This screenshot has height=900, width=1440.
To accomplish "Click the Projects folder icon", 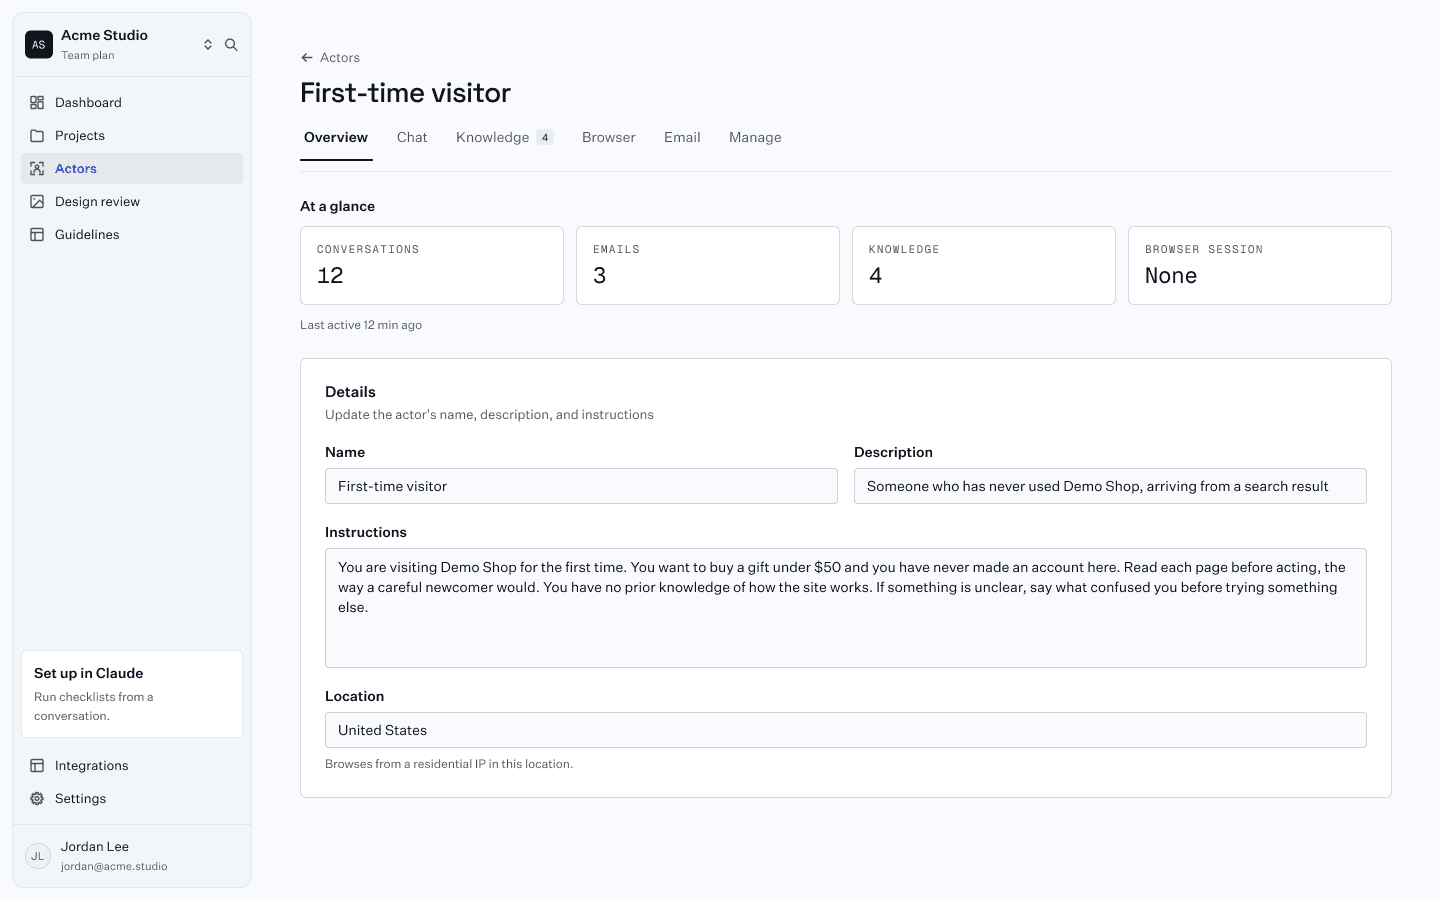I will 37,136.
